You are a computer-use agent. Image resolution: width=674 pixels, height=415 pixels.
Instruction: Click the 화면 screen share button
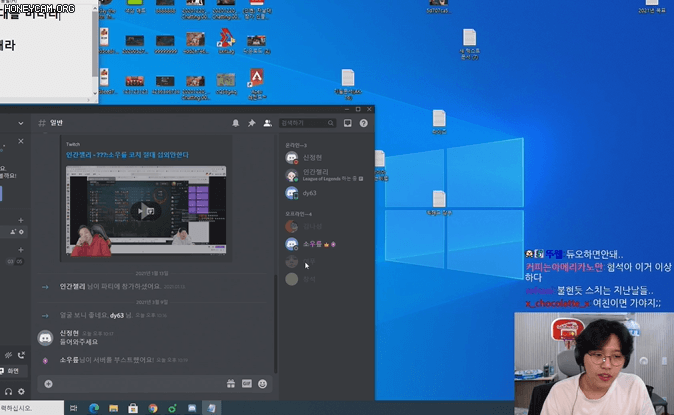point(12,371)
